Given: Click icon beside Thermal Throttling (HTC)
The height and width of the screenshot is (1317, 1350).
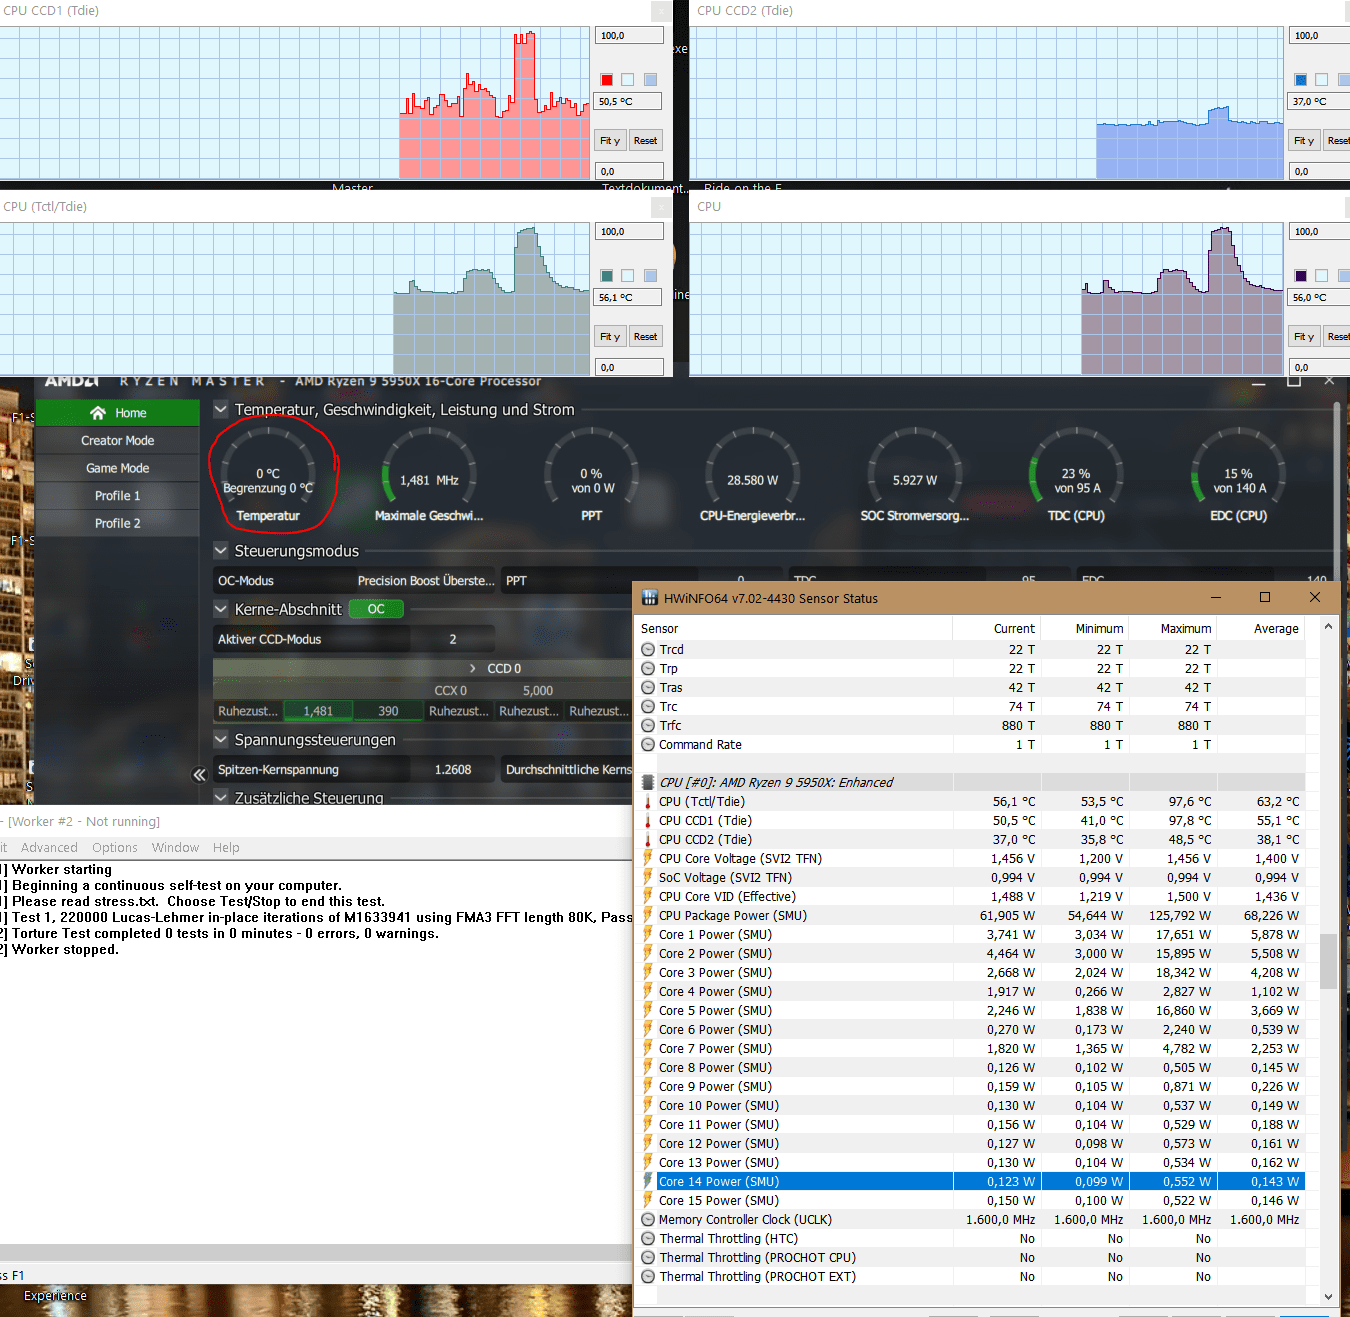Looking at the screenshot, I should point(648,1239).
